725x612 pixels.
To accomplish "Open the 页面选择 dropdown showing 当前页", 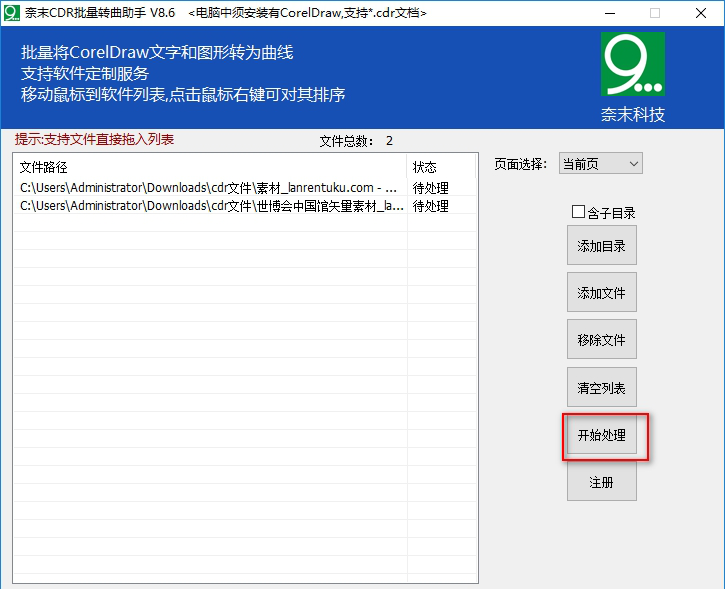I will coord(600,164).
